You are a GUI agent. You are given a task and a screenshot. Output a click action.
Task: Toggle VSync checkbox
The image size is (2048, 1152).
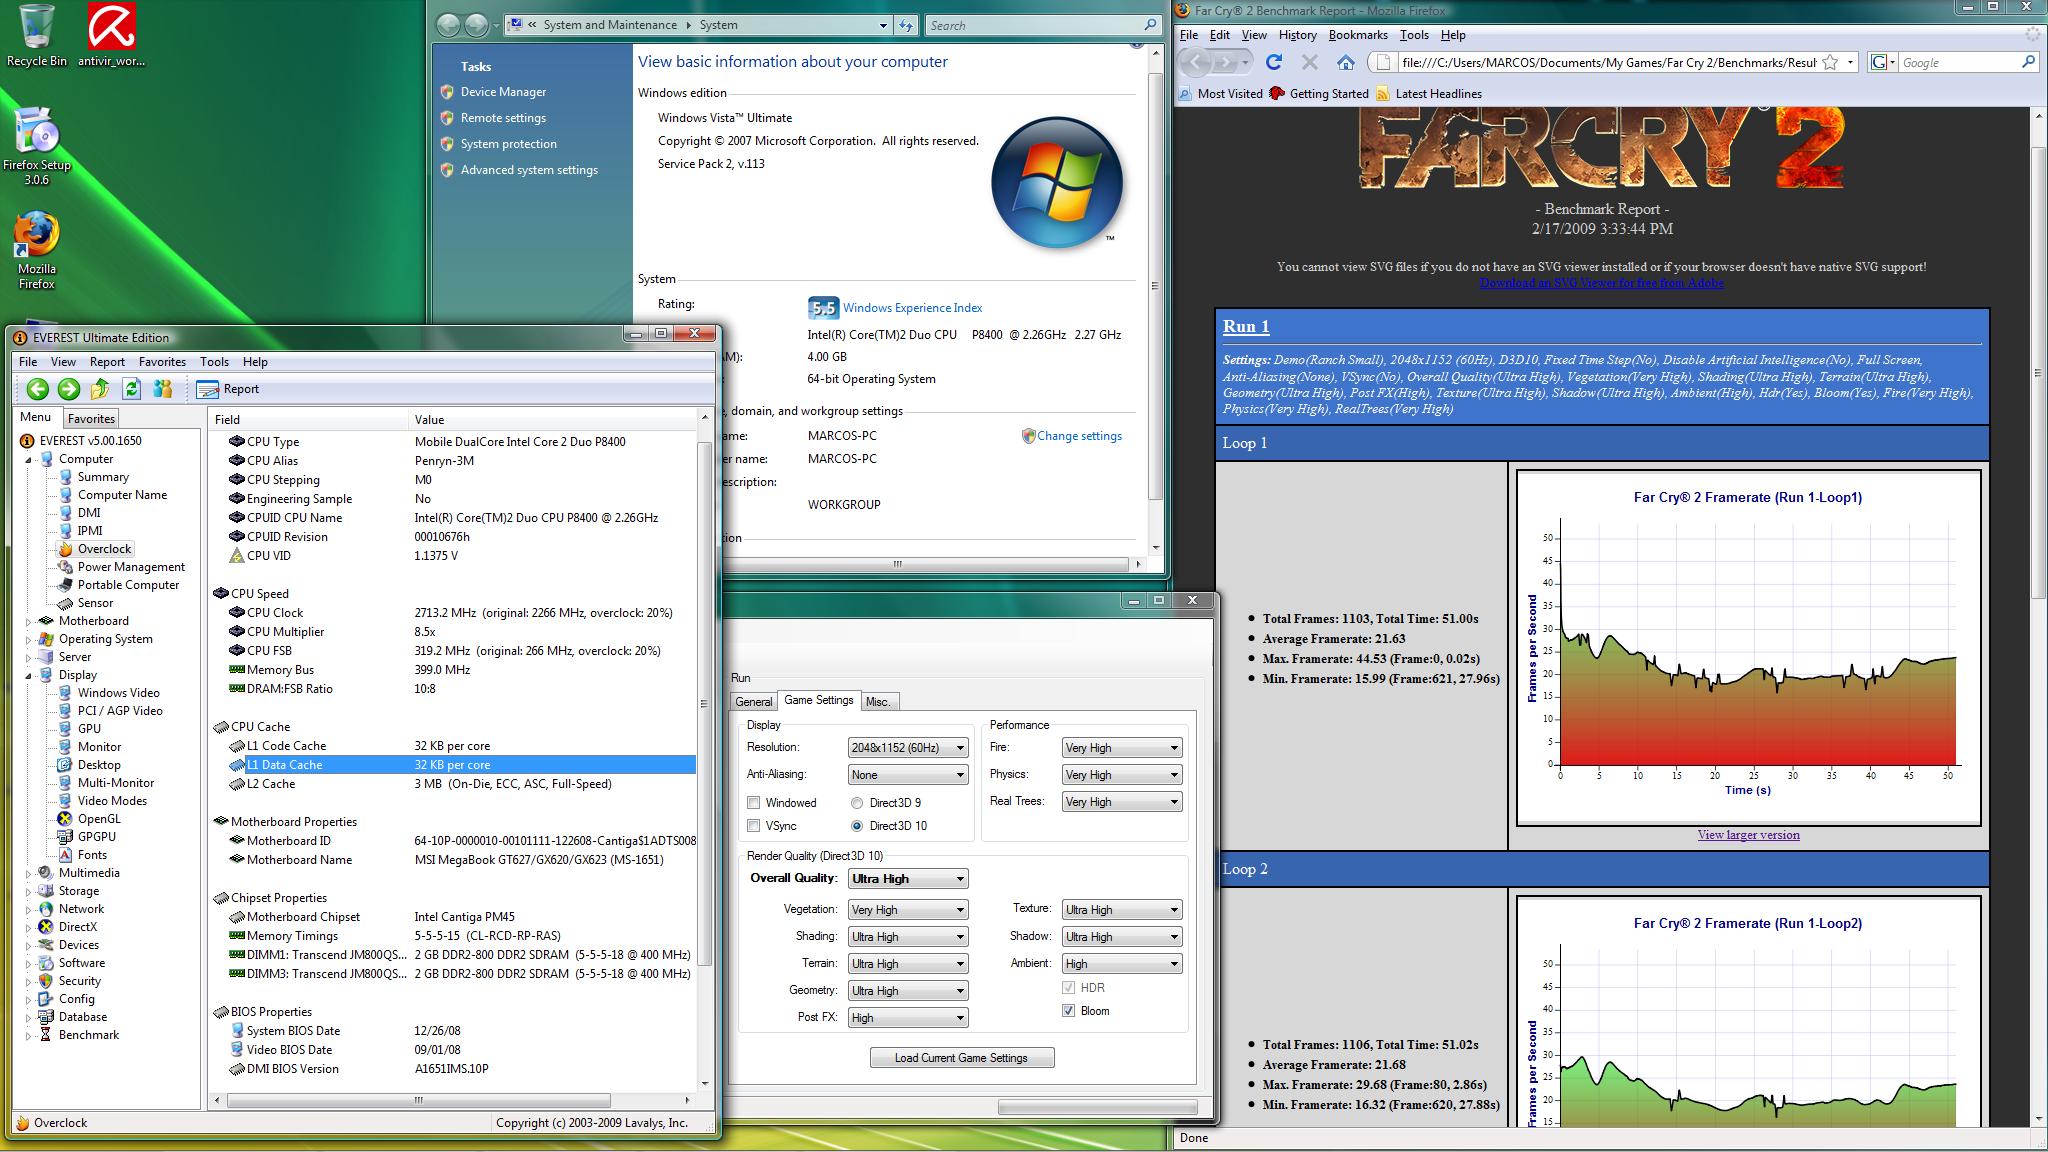coord(754,826)
